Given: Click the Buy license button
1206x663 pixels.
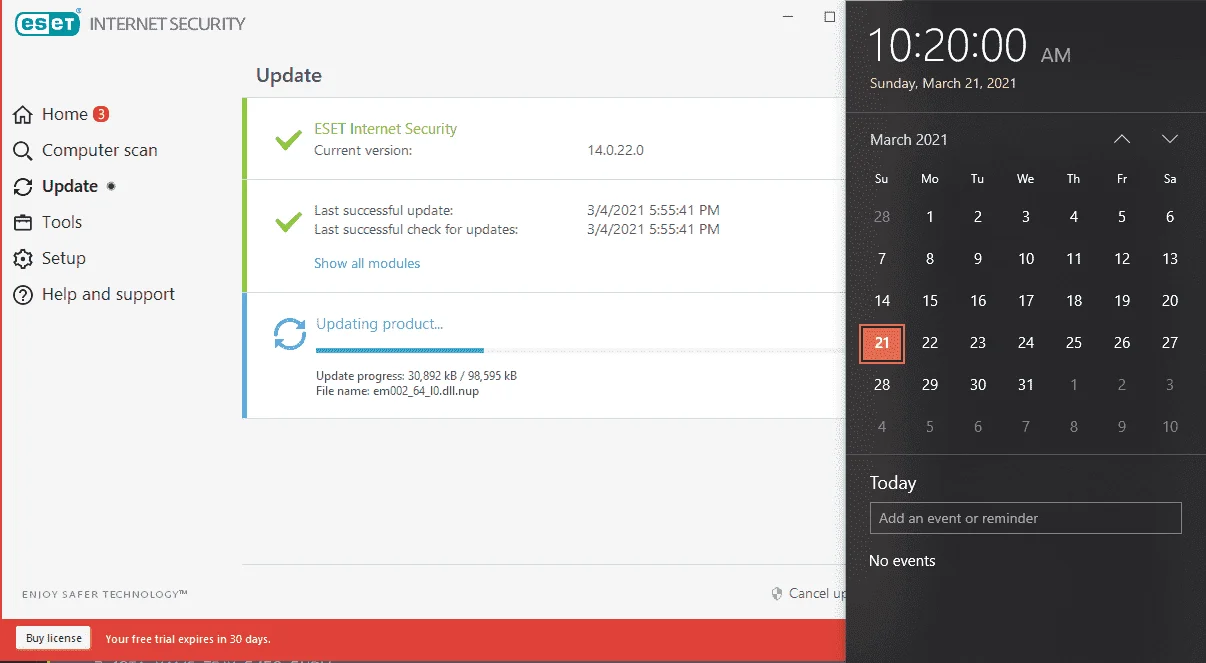Looking at the screenshot, I should tap(53, 638).
